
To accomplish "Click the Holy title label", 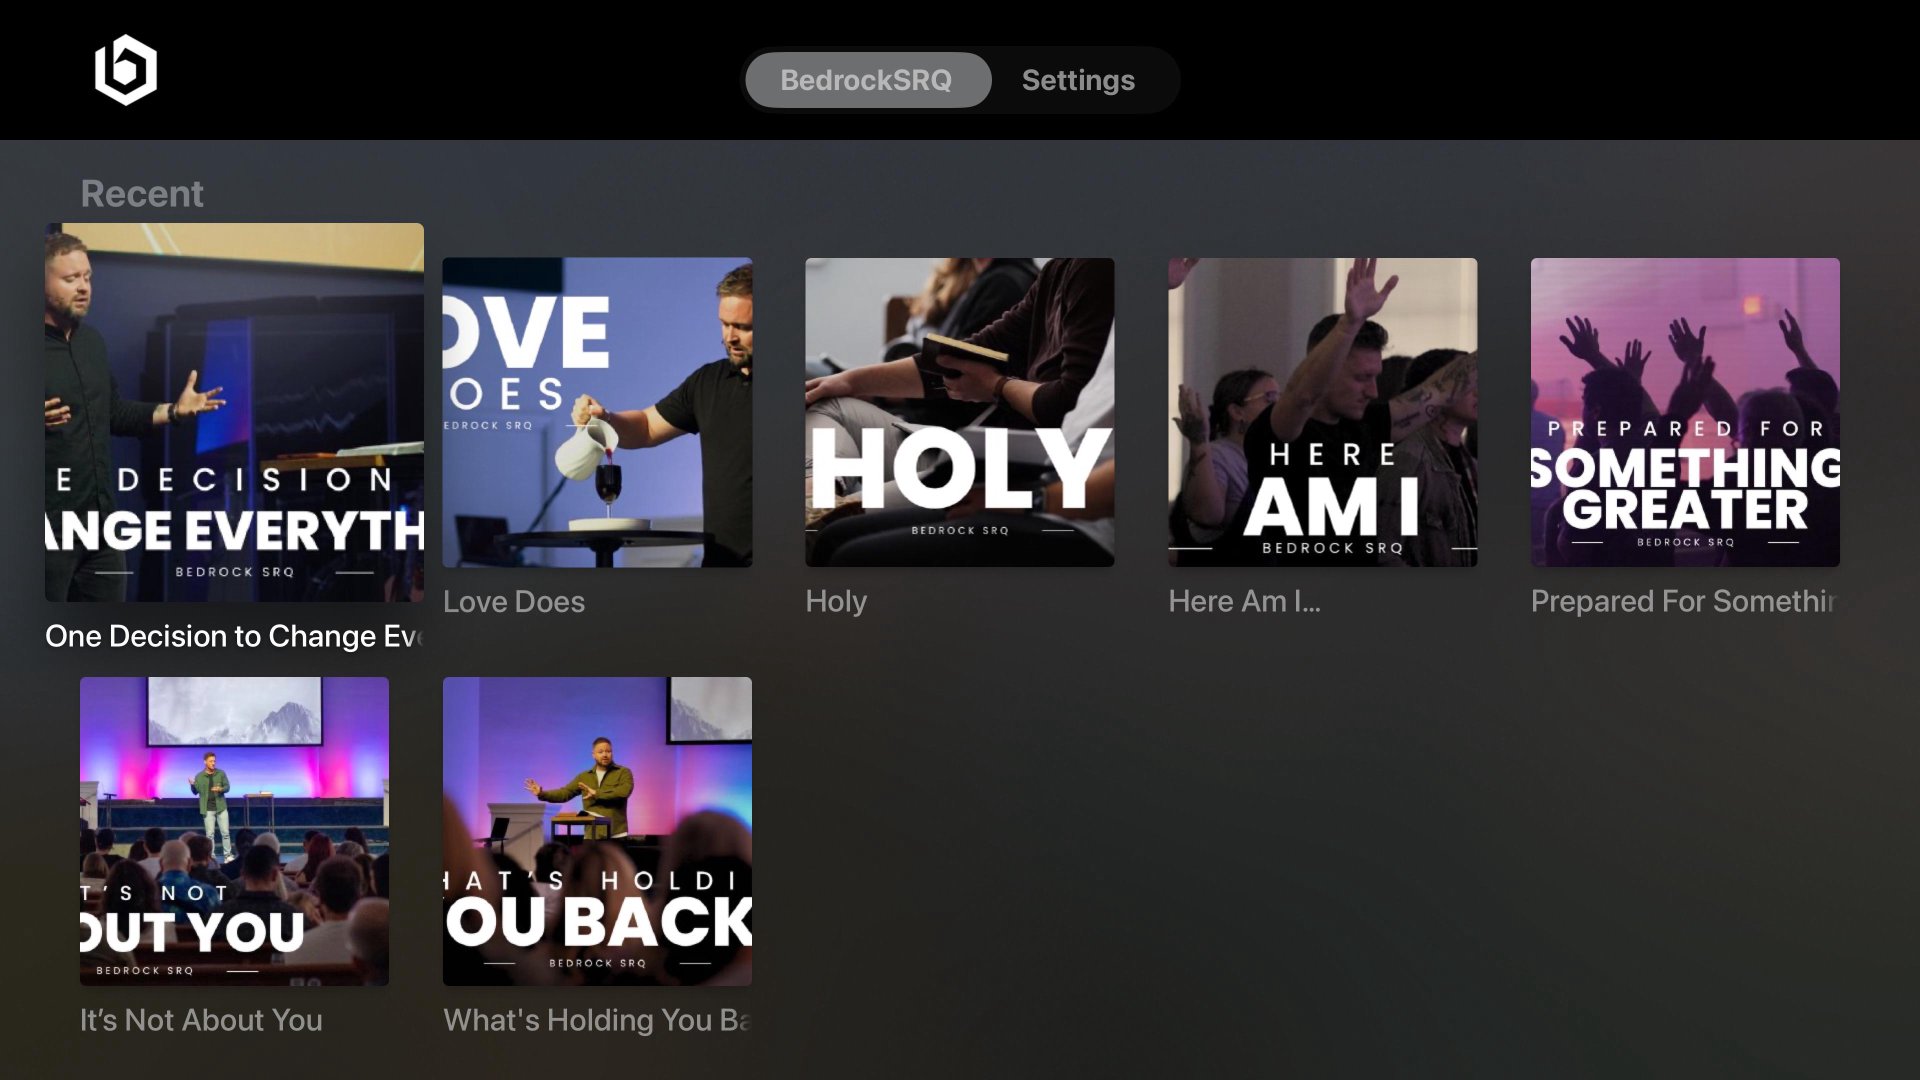I will (x=836, y=601).
